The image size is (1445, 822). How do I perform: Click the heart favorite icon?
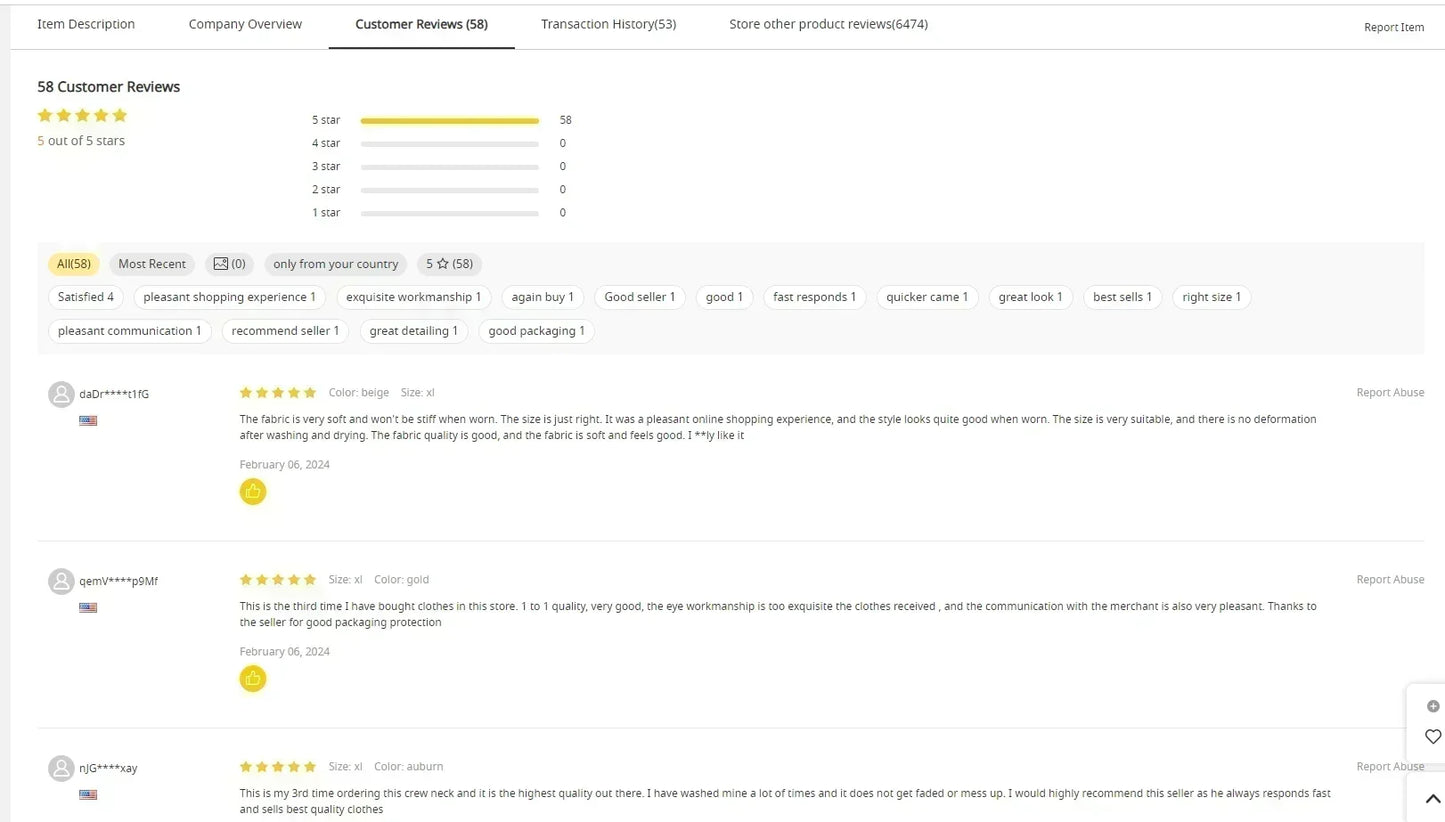pyautogui.click(x=1432, y=736)
